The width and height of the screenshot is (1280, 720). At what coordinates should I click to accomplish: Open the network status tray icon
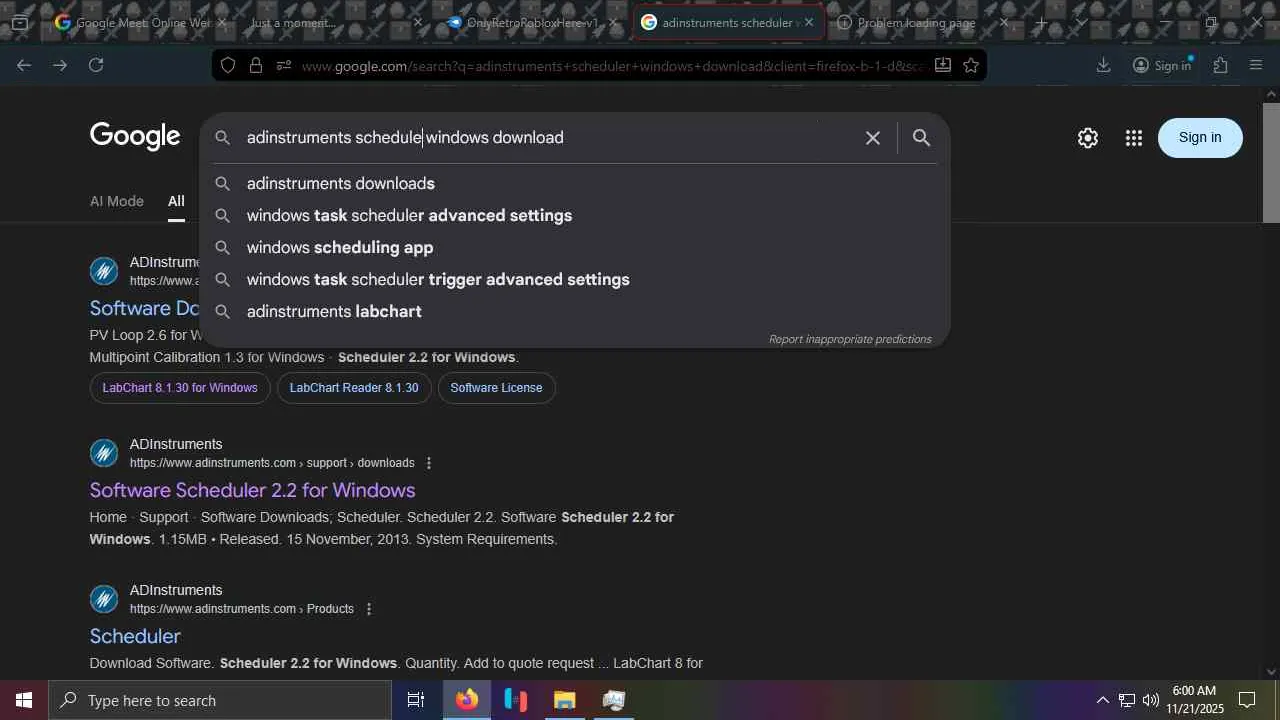coord(1127,700)
